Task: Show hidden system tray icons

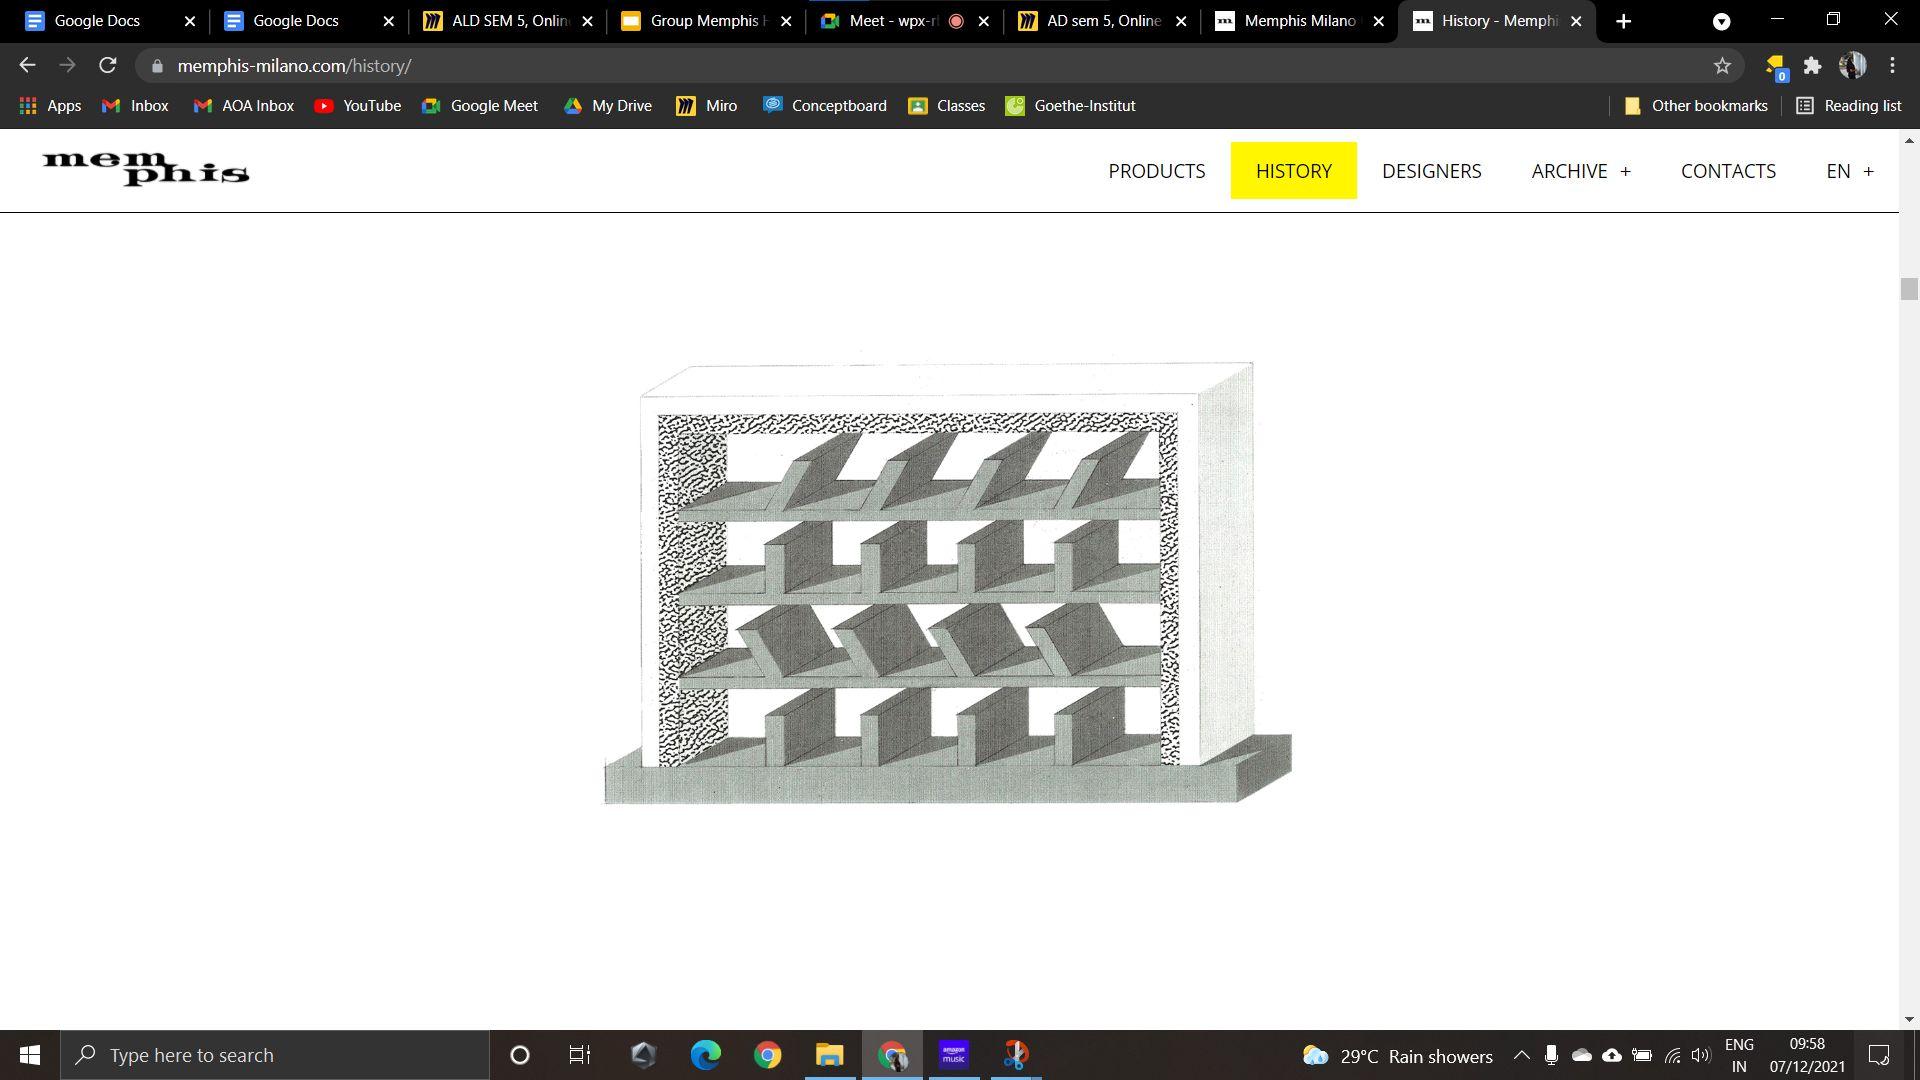Action: (x=1521, y=1056)
